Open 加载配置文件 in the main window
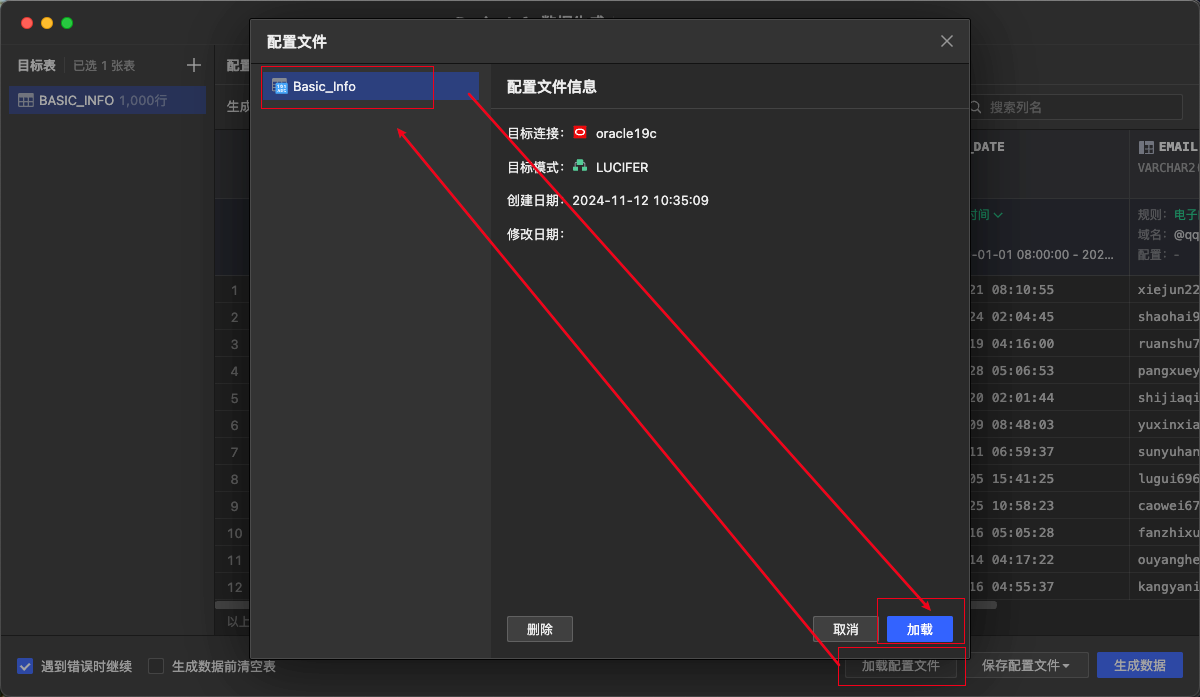The width and height of the screenshot is (1200, 697). pyautogui.click(x=901, y=665)
